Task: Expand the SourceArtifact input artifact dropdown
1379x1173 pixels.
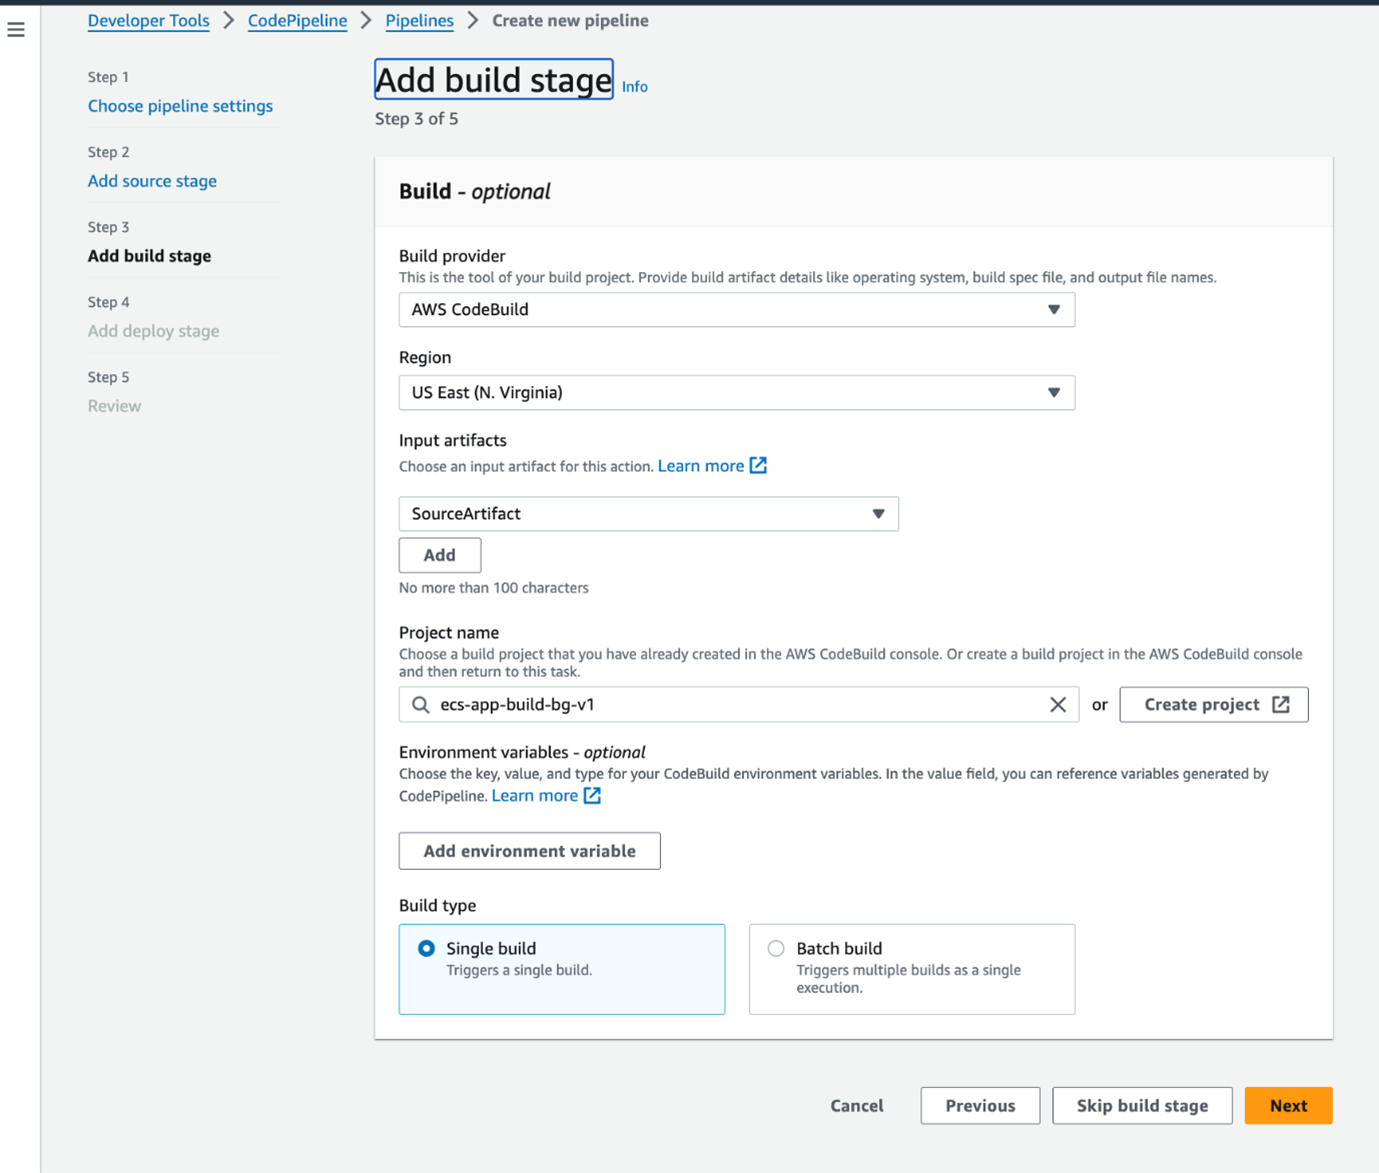Action: [x=649, y=514]
